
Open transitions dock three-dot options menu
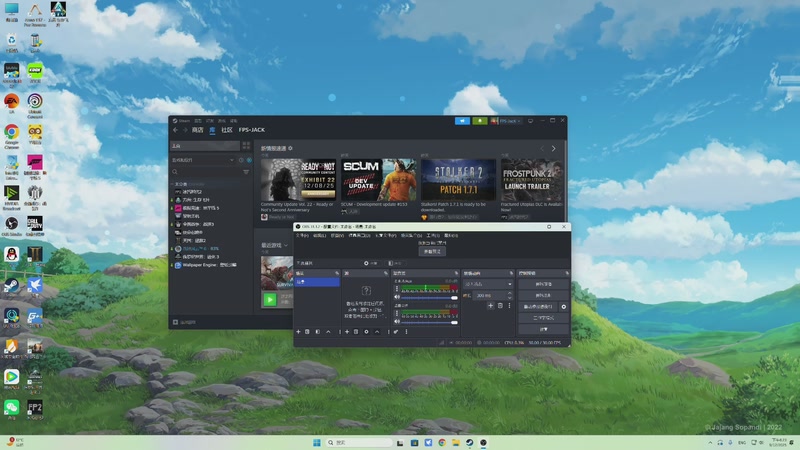tap(509, 306)
